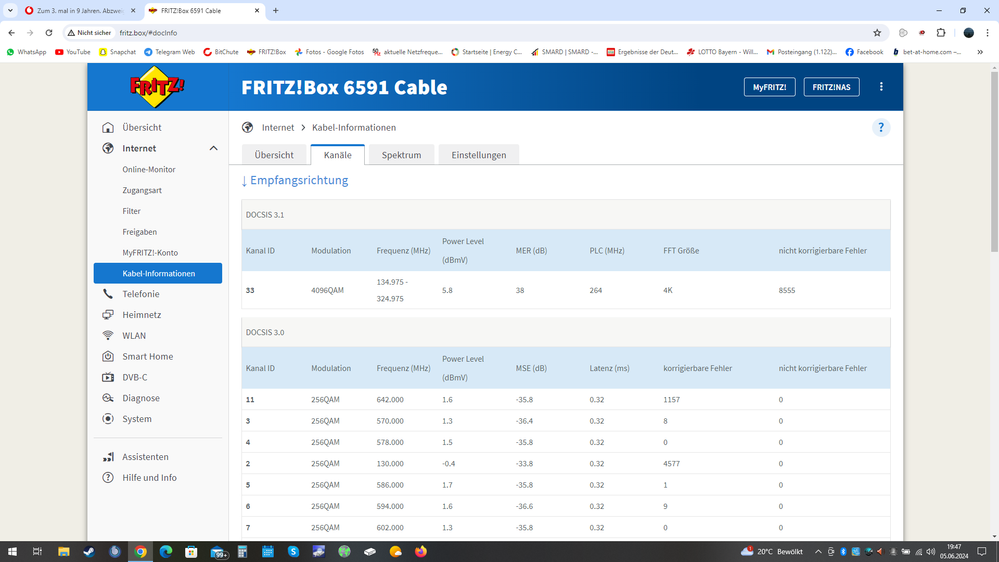Viewport: 999px width, 562px height.
Task: Reload the page in Chrome
Action: (48, 32)
